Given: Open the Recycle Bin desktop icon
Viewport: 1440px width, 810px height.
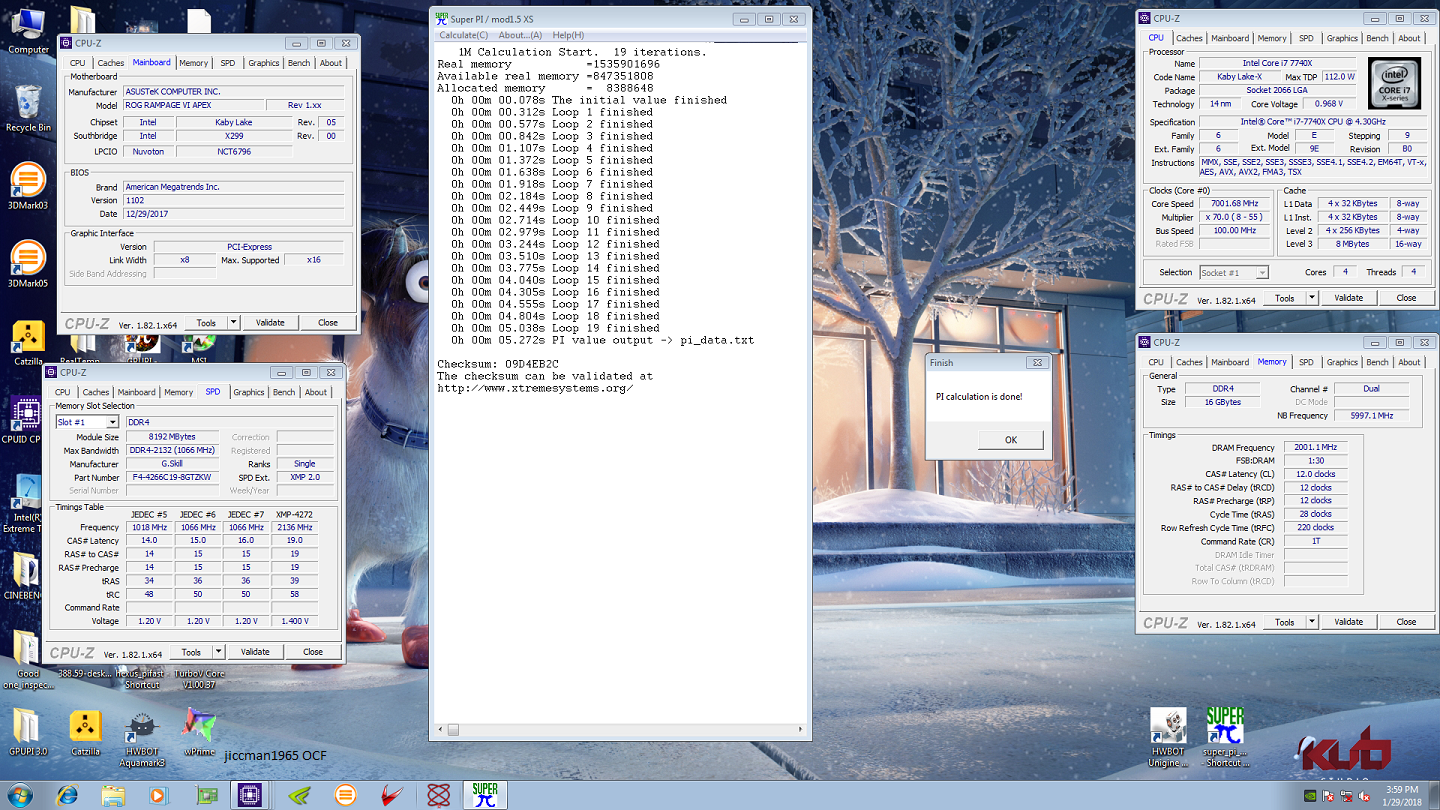Looking at the screenshot, I should 28,108.
